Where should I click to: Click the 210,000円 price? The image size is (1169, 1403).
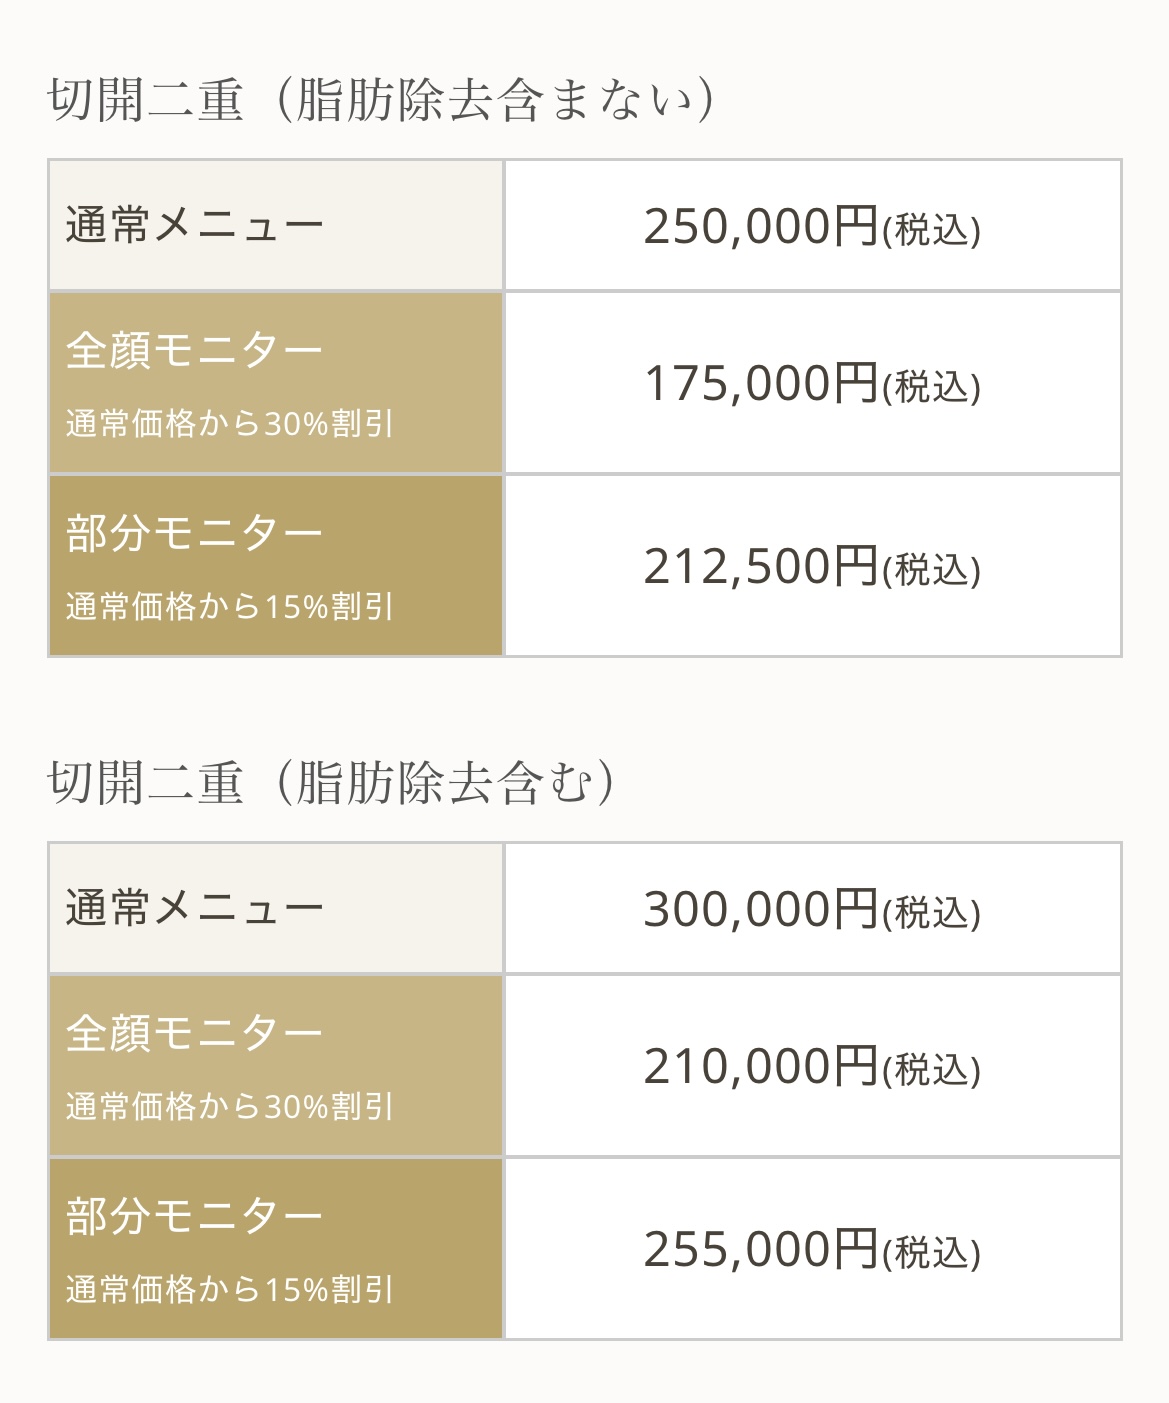point(760,1067)
